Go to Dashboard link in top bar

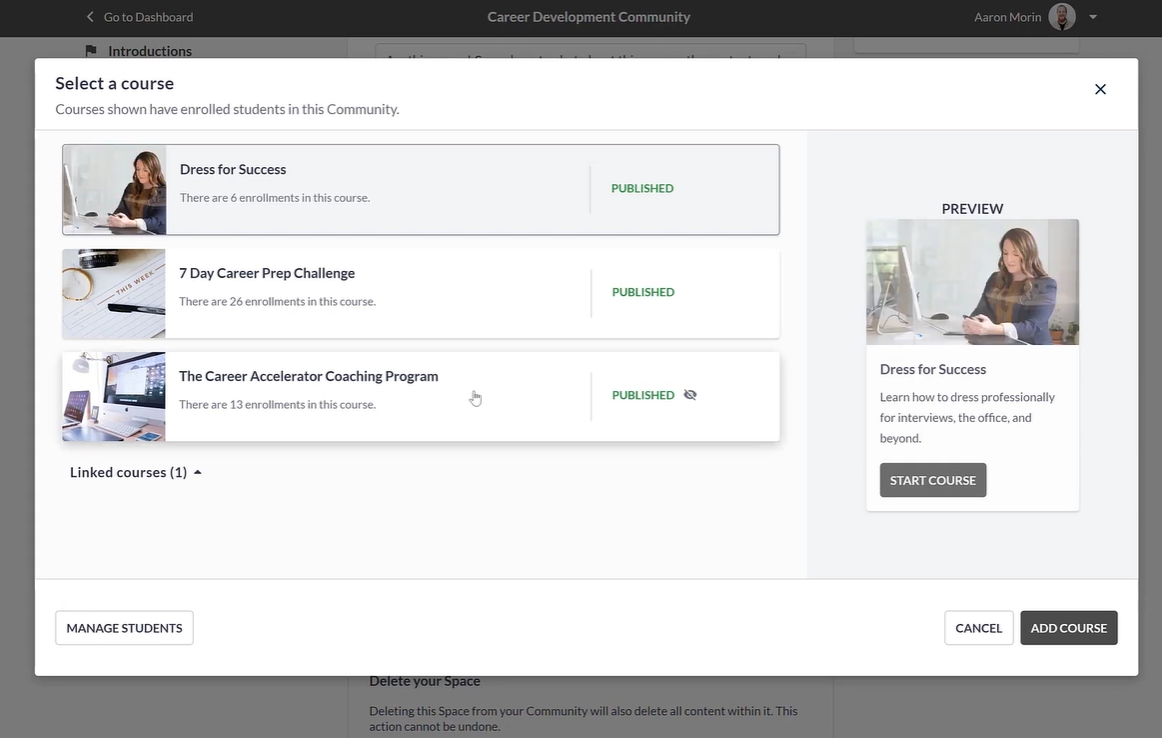(x=148, y=17)
